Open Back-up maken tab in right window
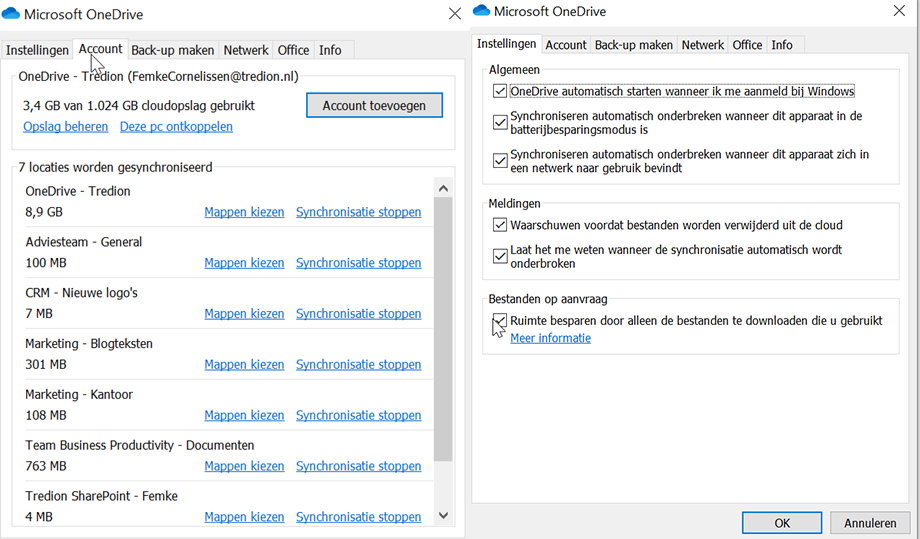 634,45
